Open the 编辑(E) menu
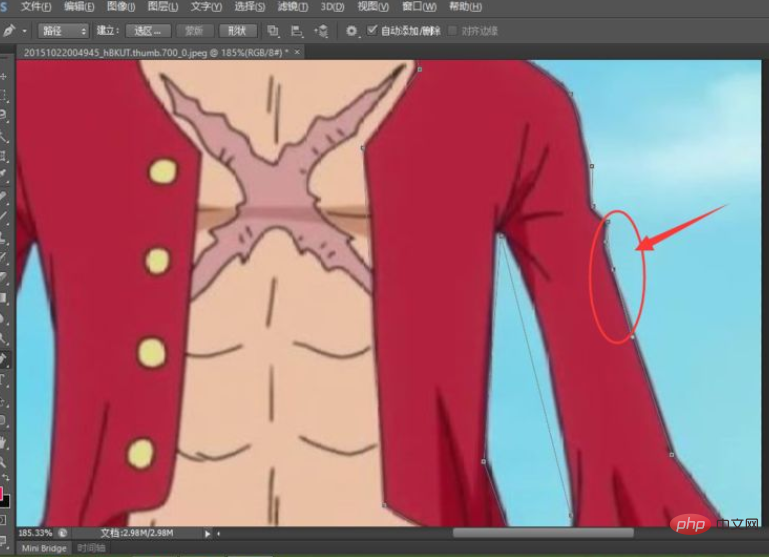This screenshot has width=769, height=557. (78, 7)
